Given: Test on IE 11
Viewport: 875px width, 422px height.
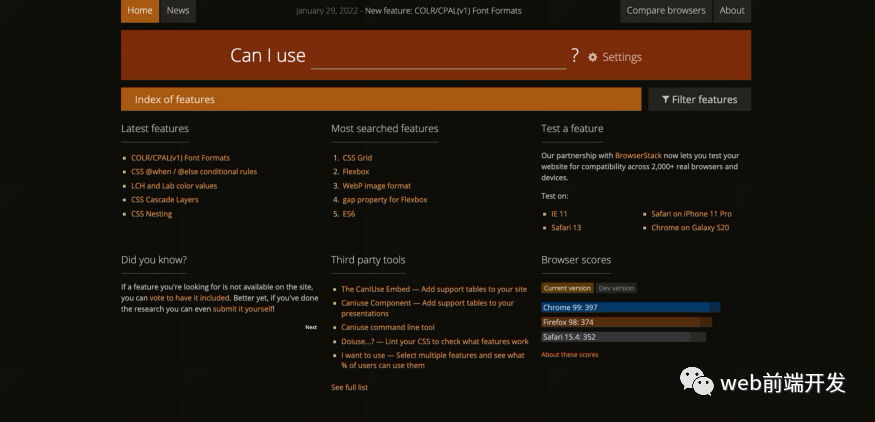Looking at the screenshot, I should [x=559, y=214].
